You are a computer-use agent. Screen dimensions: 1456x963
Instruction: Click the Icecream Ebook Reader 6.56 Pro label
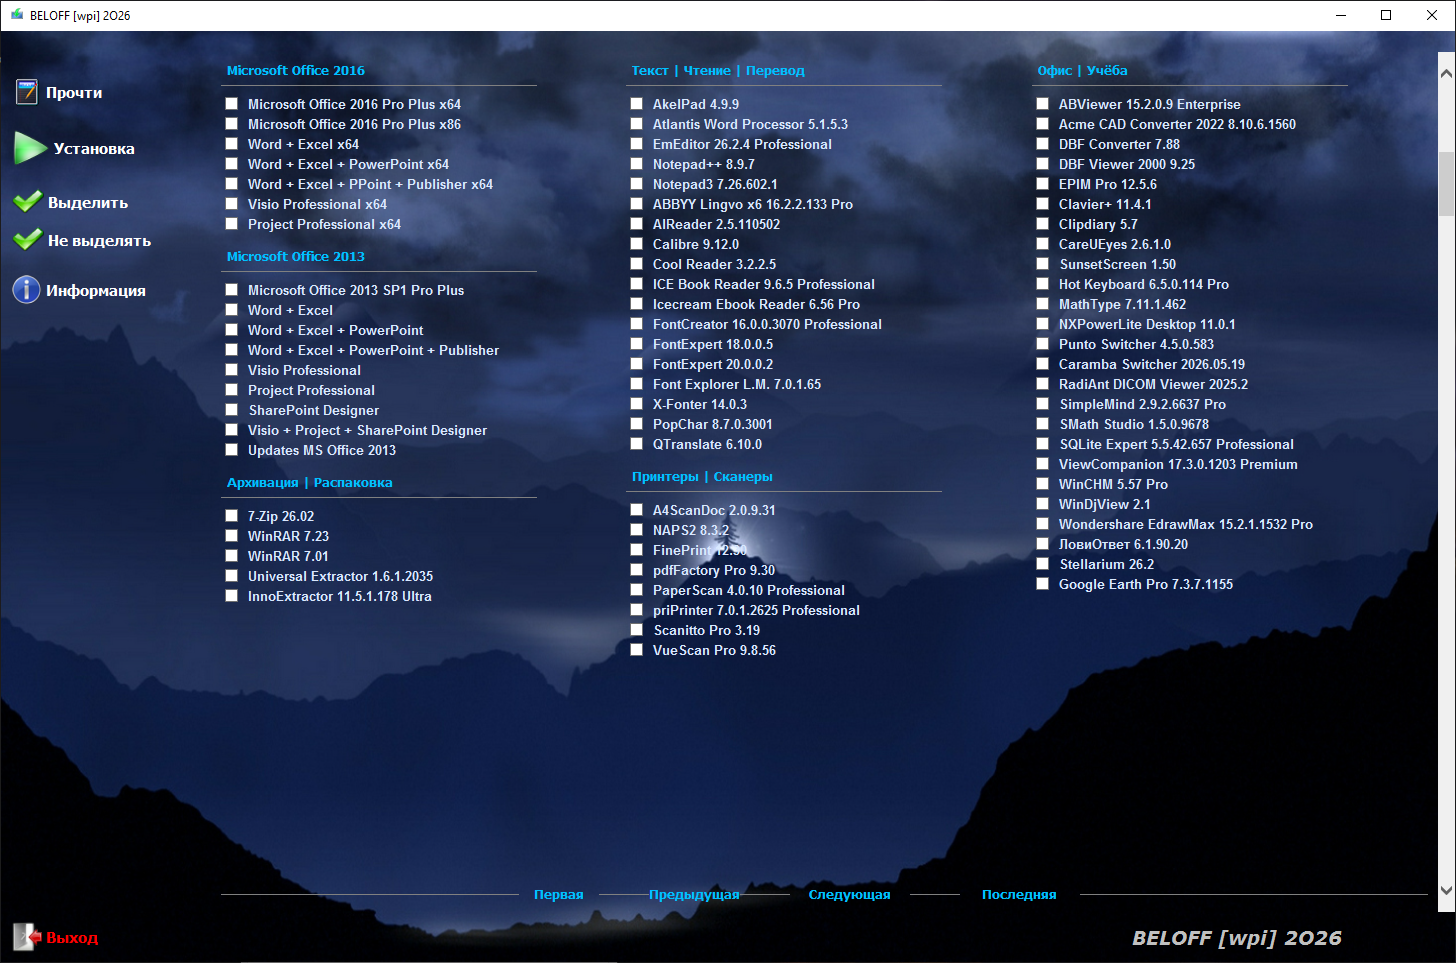[x=756, y=304]
